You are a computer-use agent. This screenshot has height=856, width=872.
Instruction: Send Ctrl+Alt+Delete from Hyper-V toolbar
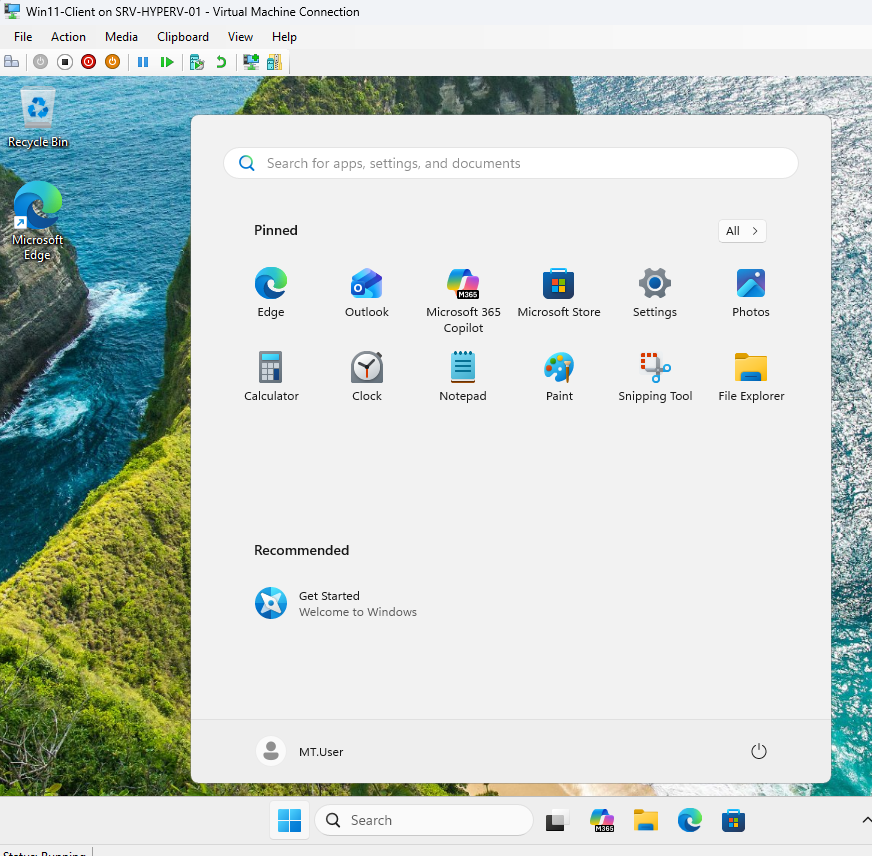coord(11,62)
